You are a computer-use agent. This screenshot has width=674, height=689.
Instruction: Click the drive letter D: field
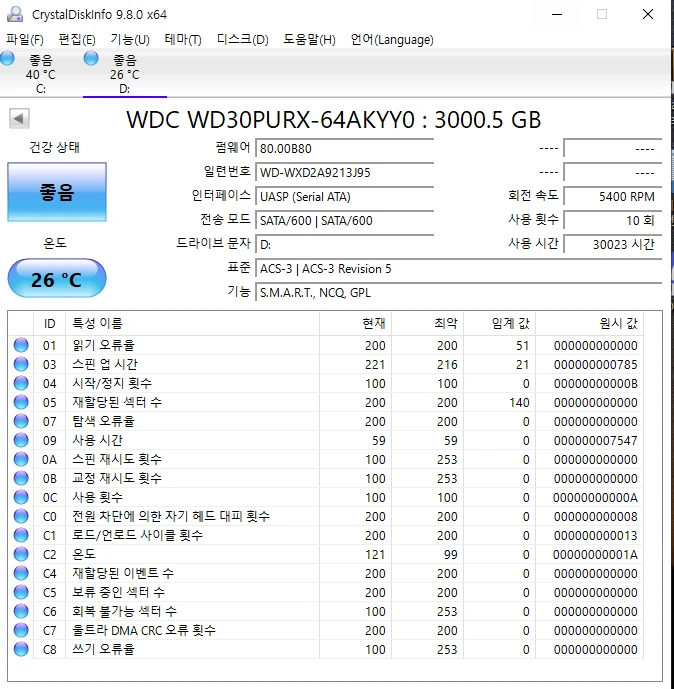[345, 244]
